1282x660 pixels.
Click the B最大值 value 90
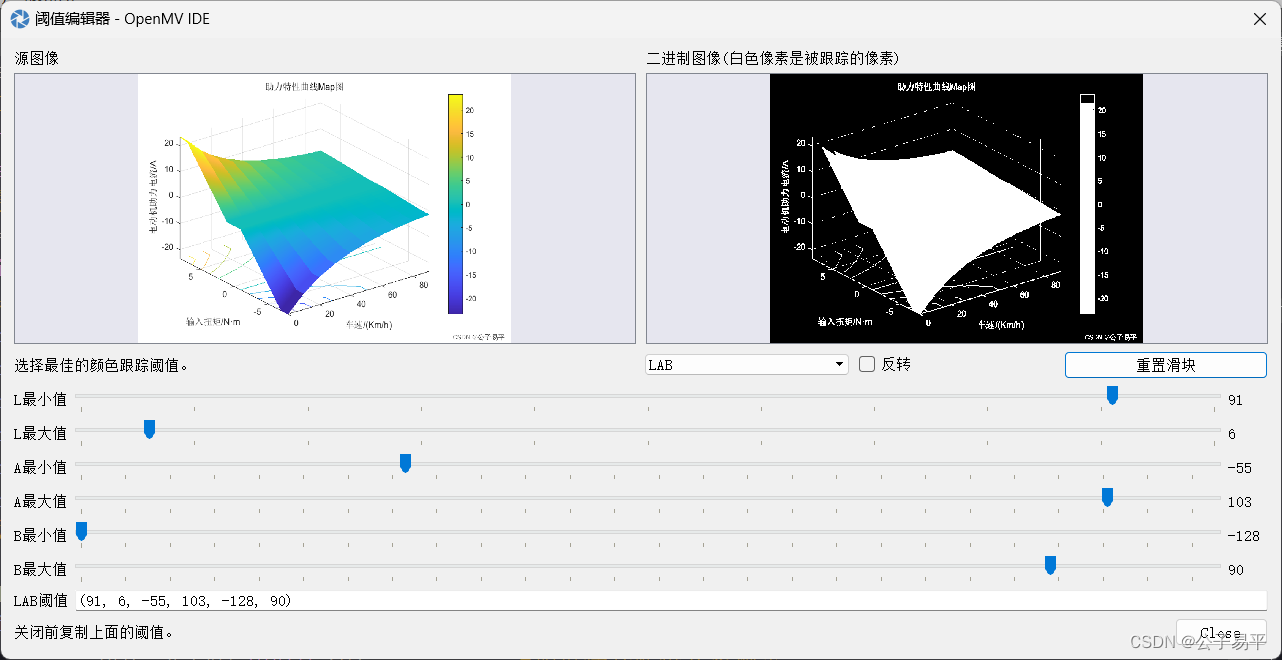pos(1235,570)
